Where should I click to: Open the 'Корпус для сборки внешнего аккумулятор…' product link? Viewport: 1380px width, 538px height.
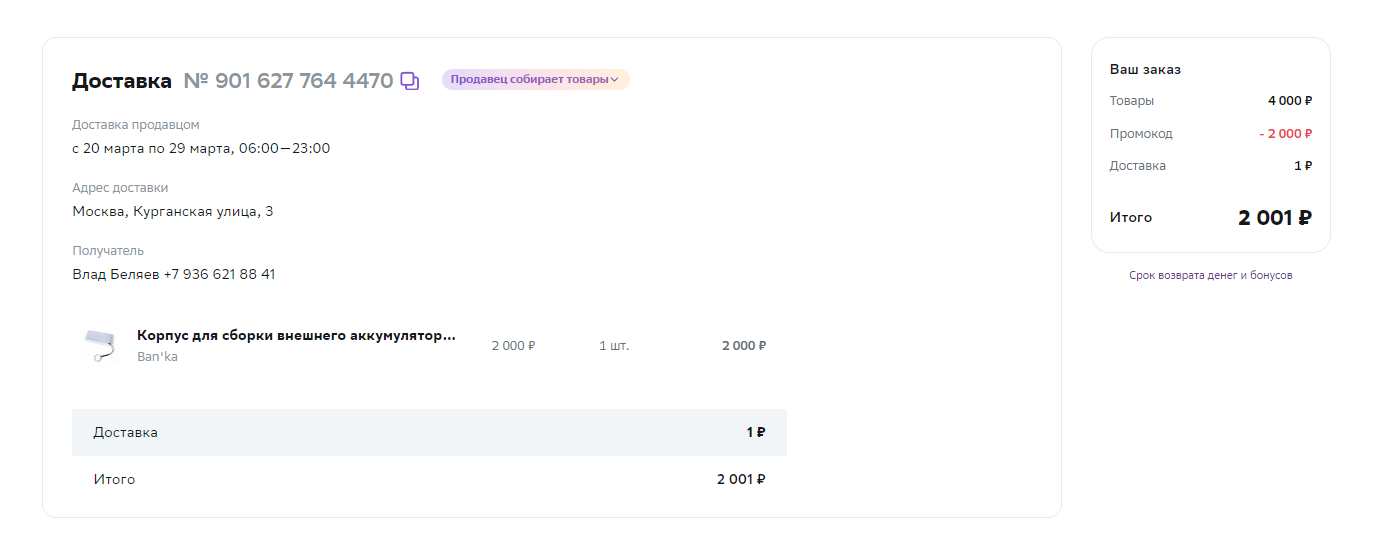(296, 336)
